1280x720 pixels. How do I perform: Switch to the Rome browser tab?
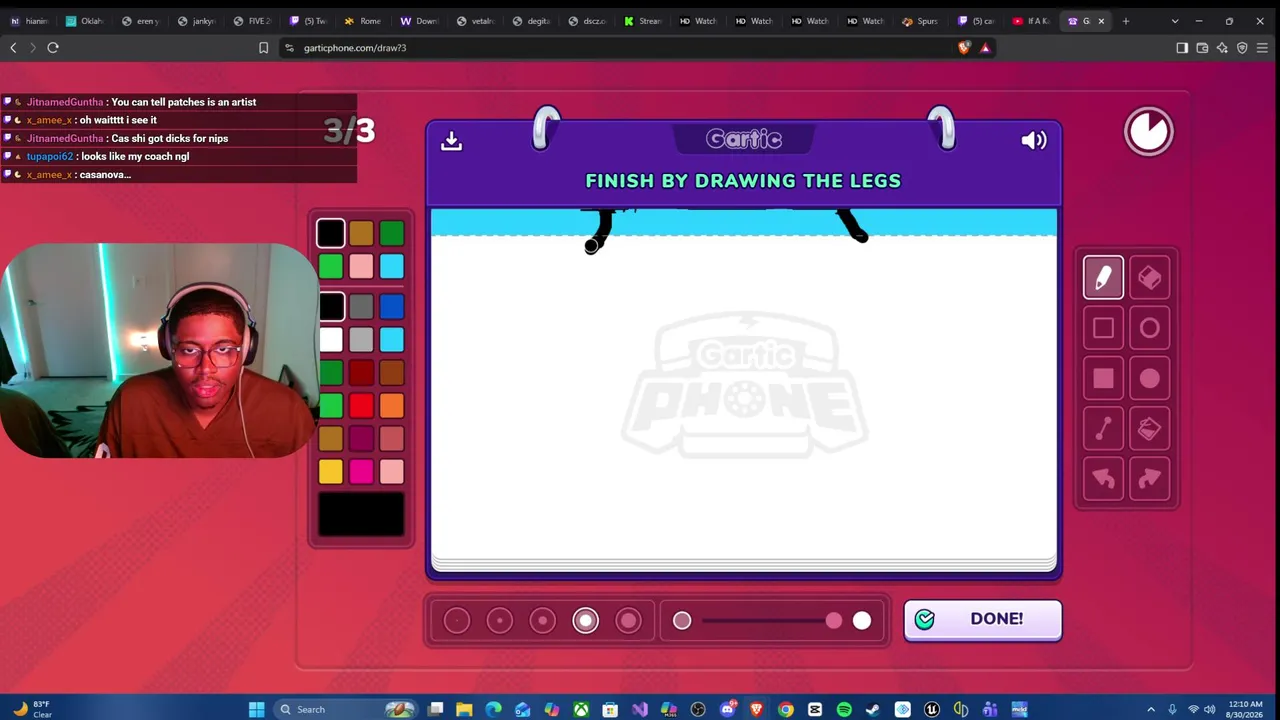point(363,21)
